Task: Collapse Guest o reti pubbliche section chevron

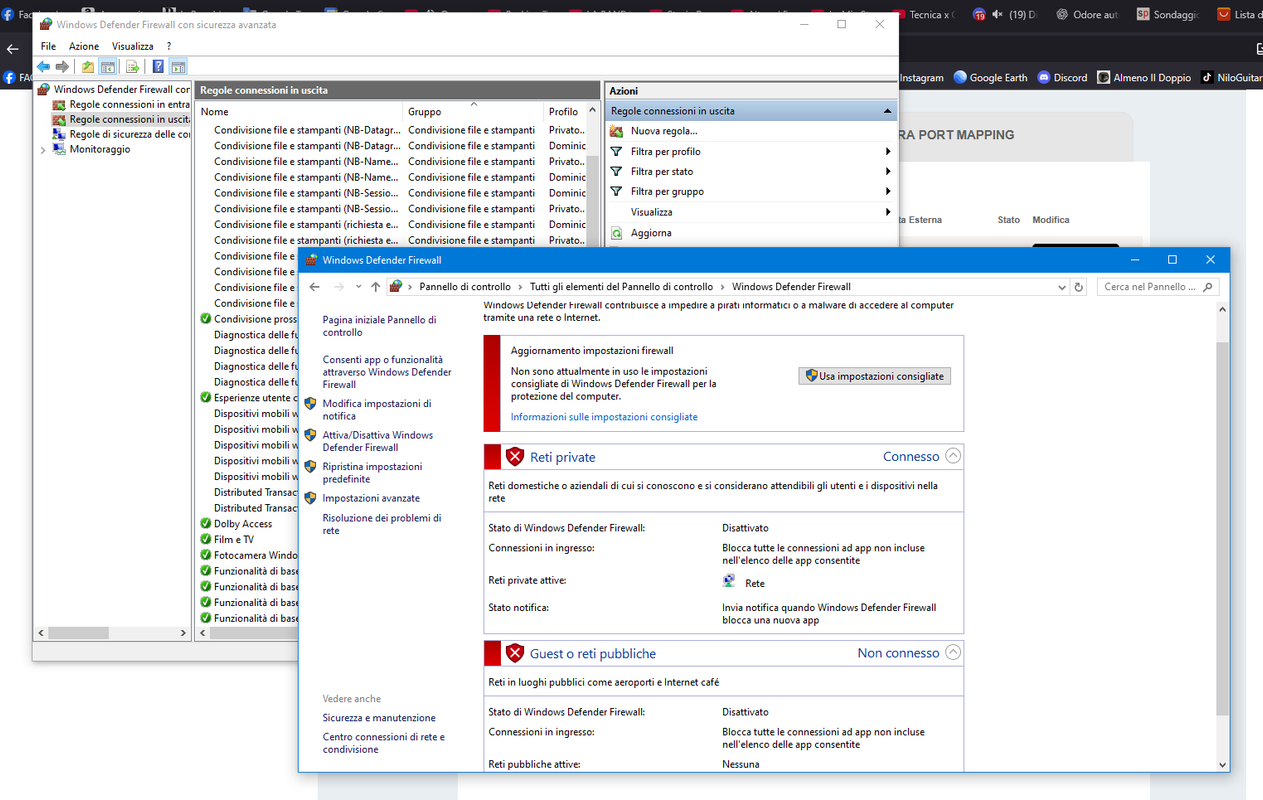Action: (953, 652)
